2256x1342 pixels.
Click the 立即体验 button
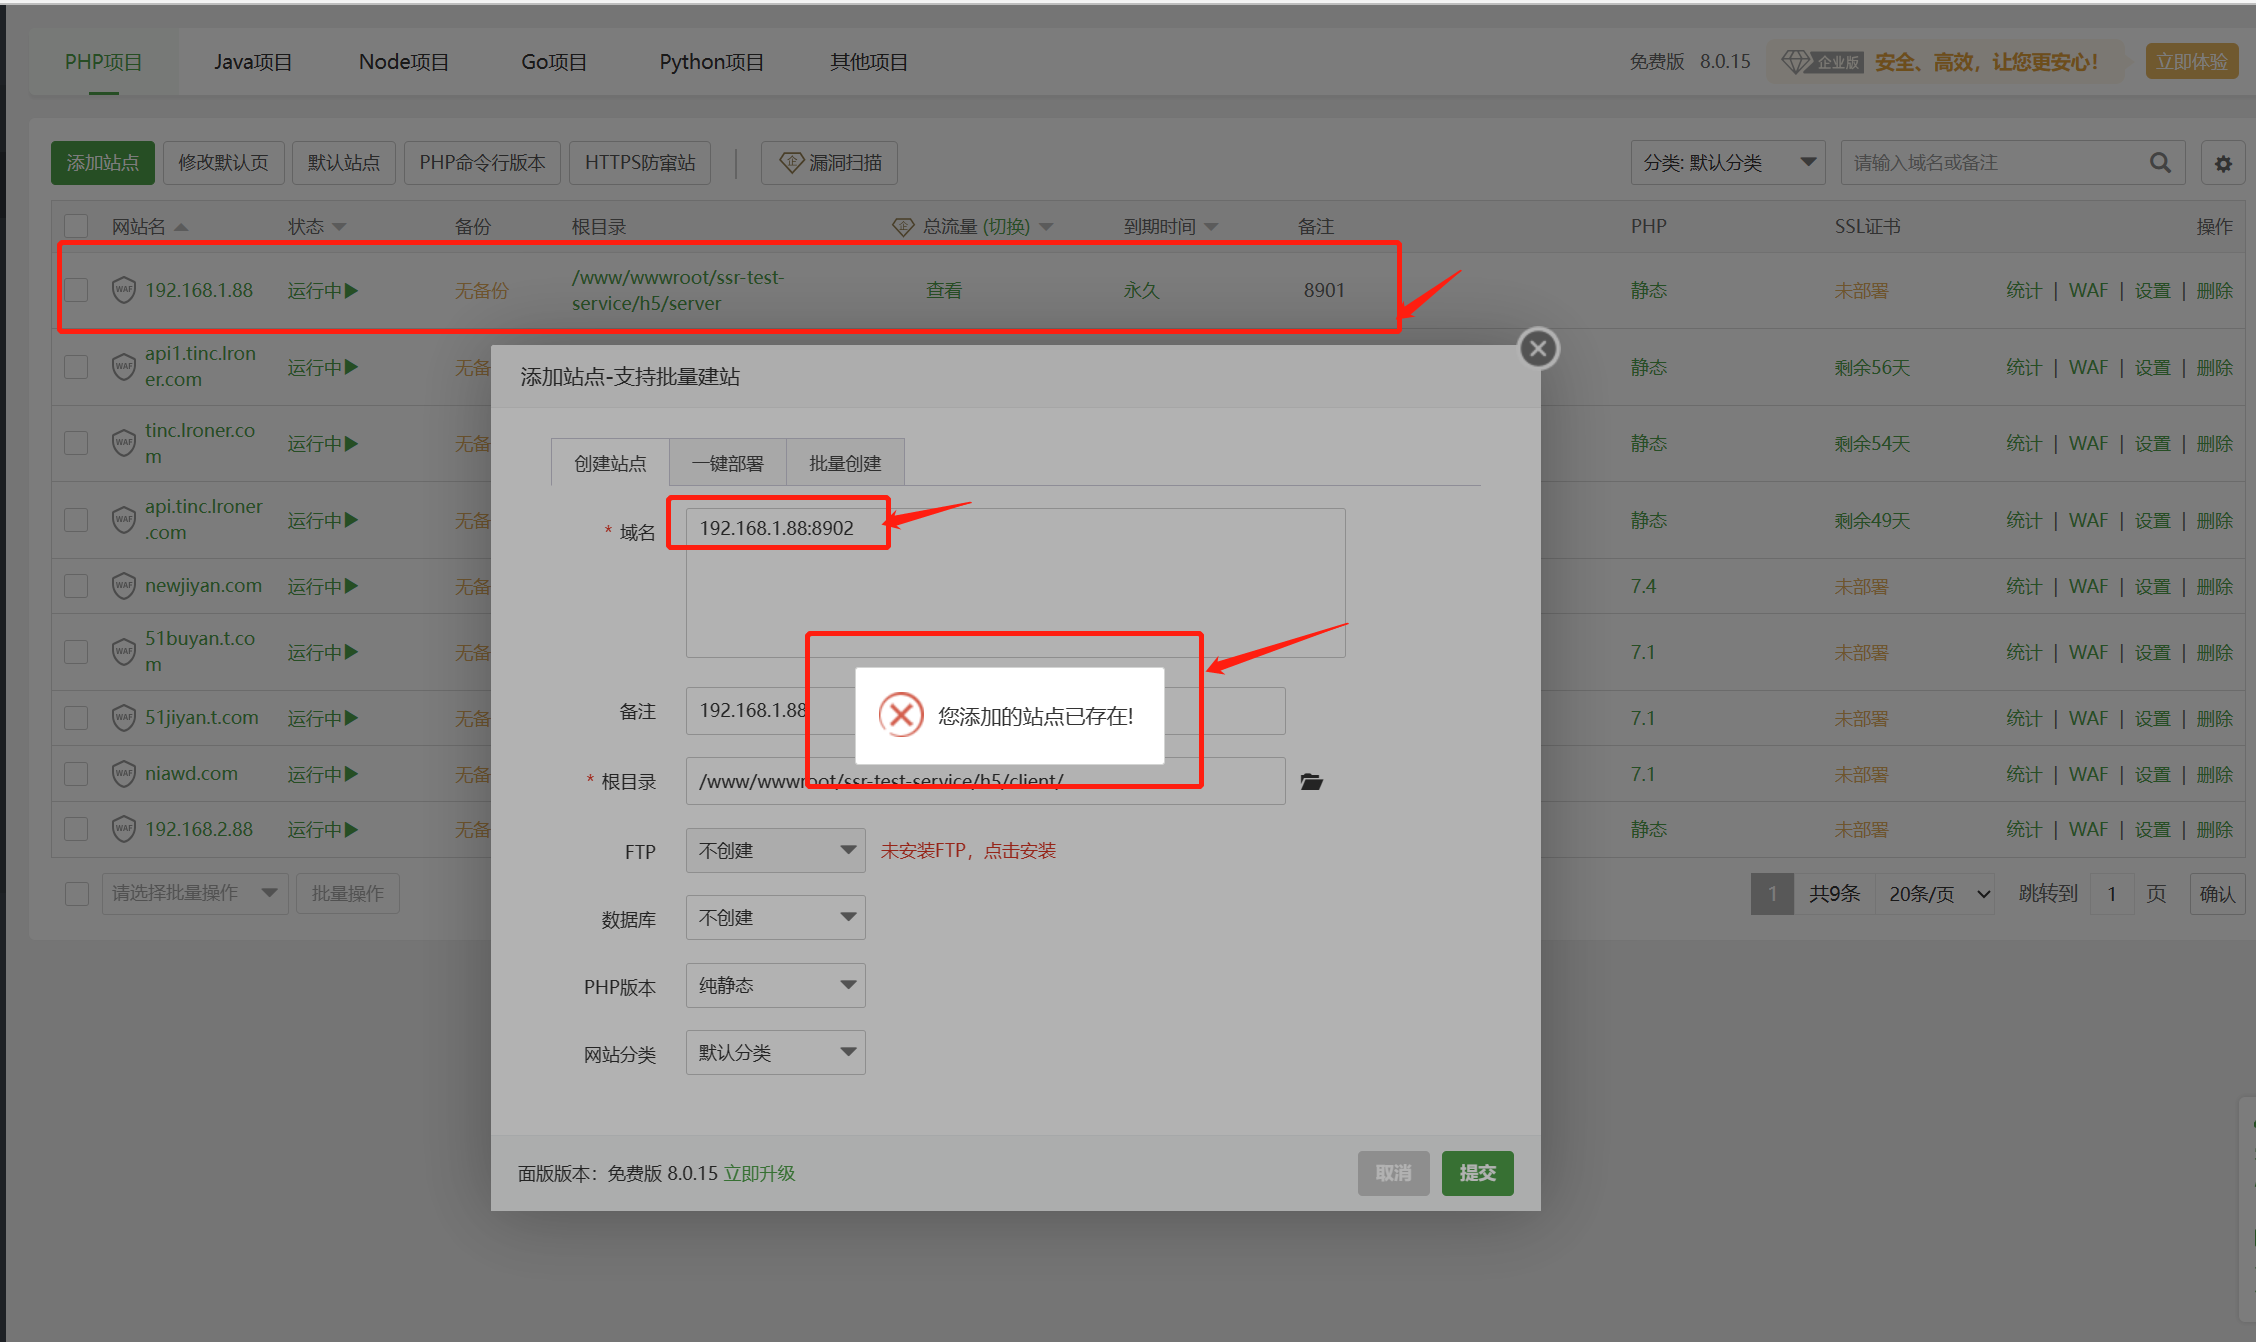2191,62
